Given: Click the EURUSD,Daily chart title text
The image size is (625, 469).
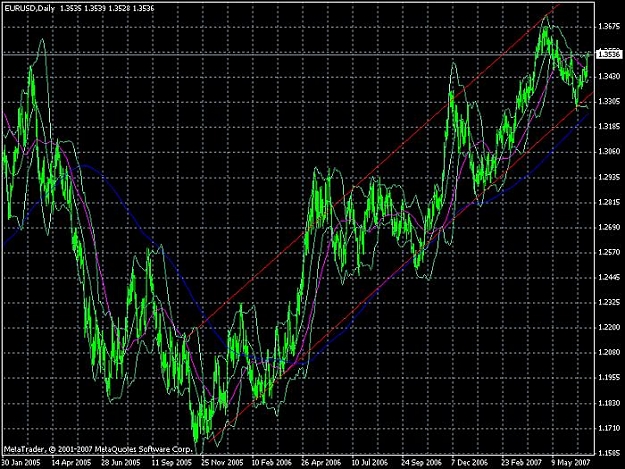Looking at the screenshot, I should point(28,8).
